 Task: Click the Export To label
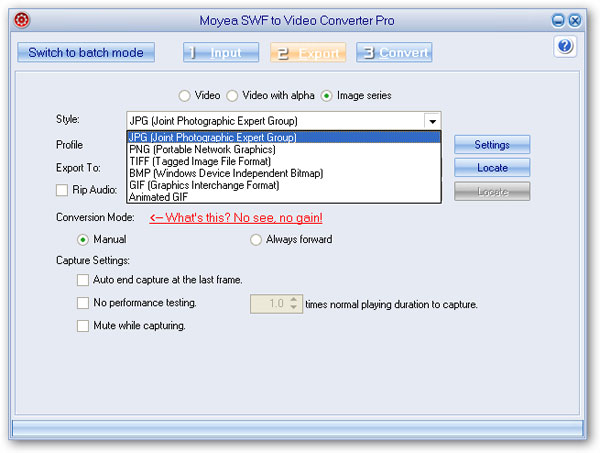tap(78, 168)
